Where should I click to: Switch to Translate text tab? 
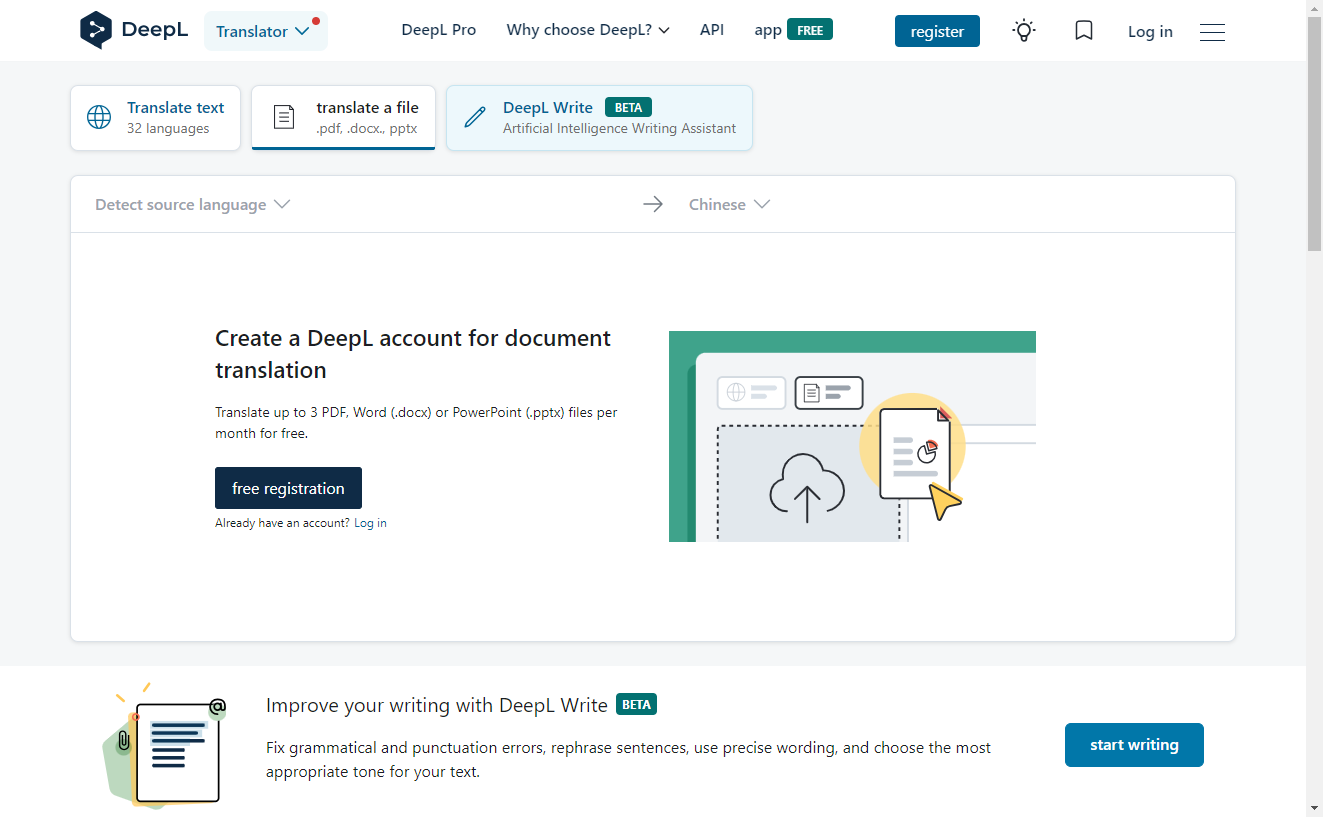point(155,118)
